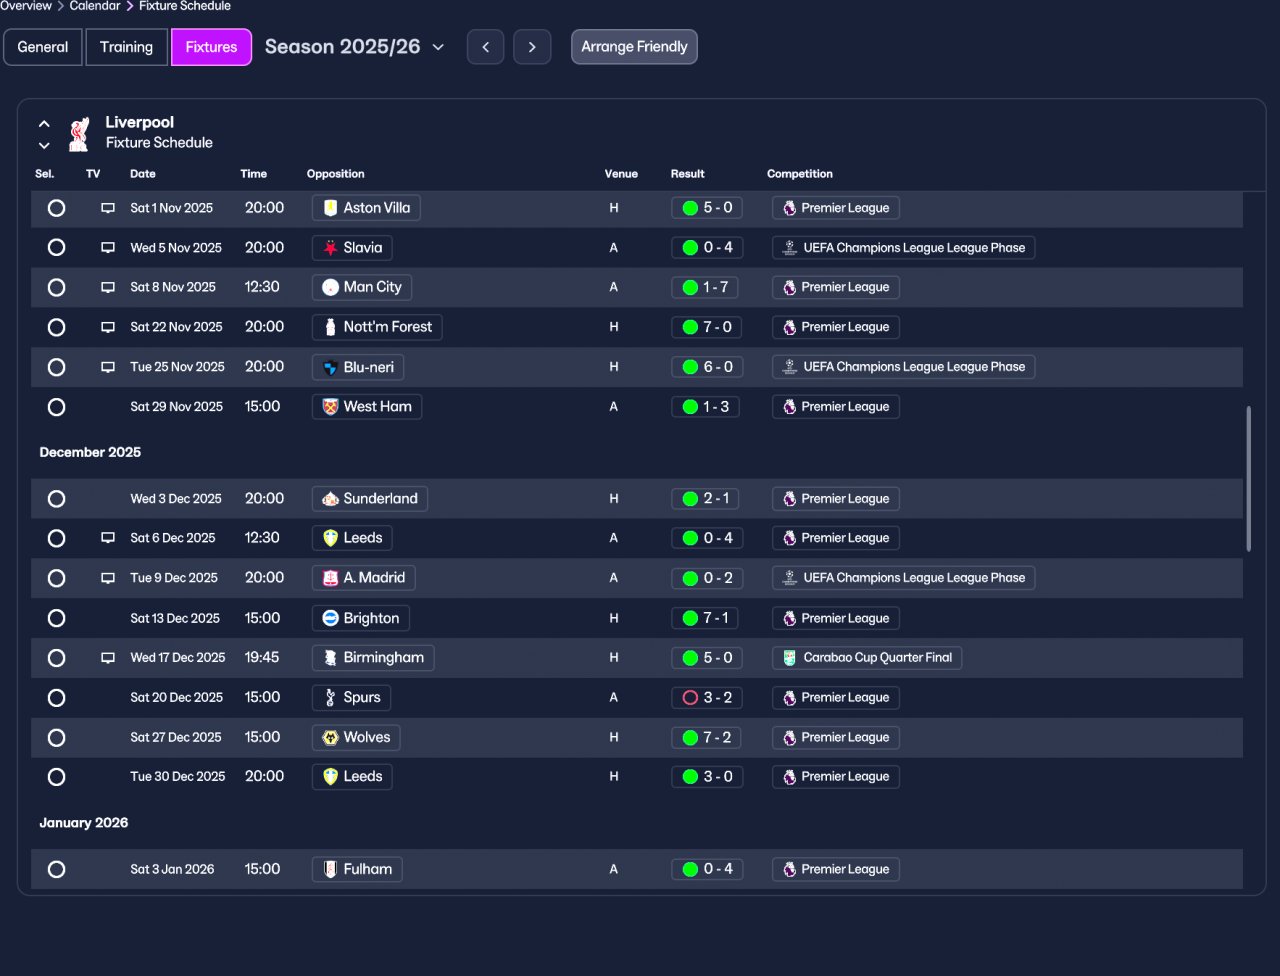Click the TV icon on A. Madrid row
The width and height of the screenshot is (1280, 976).
point(108,578)
